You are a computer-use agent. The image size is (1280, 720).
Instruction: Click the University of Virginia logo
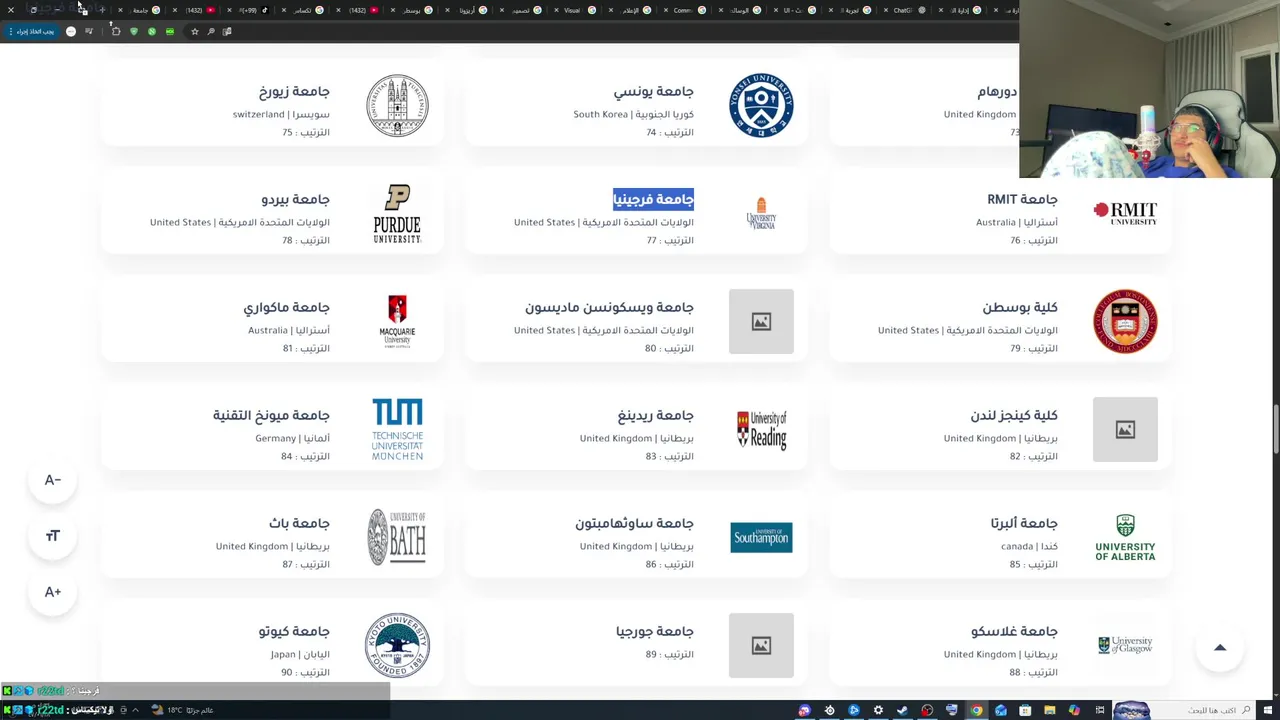(761, 213)
